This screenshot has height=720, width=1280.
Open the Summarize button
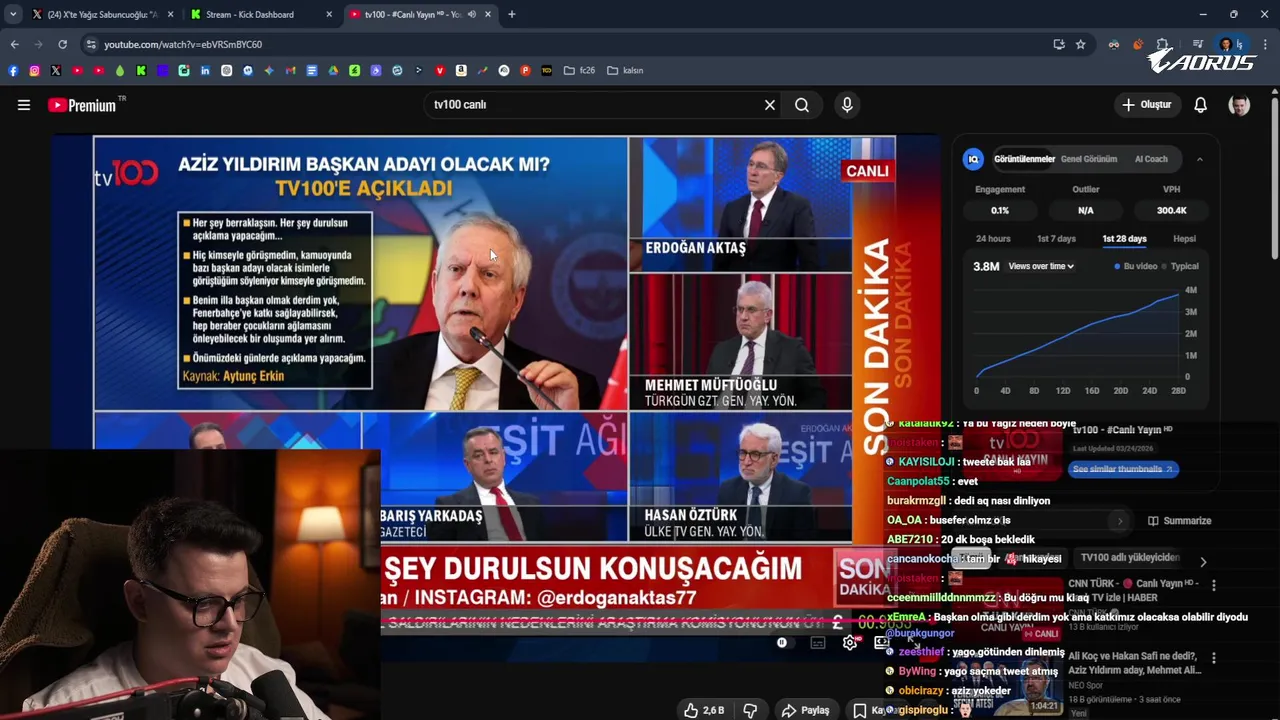click(1179, 521)
